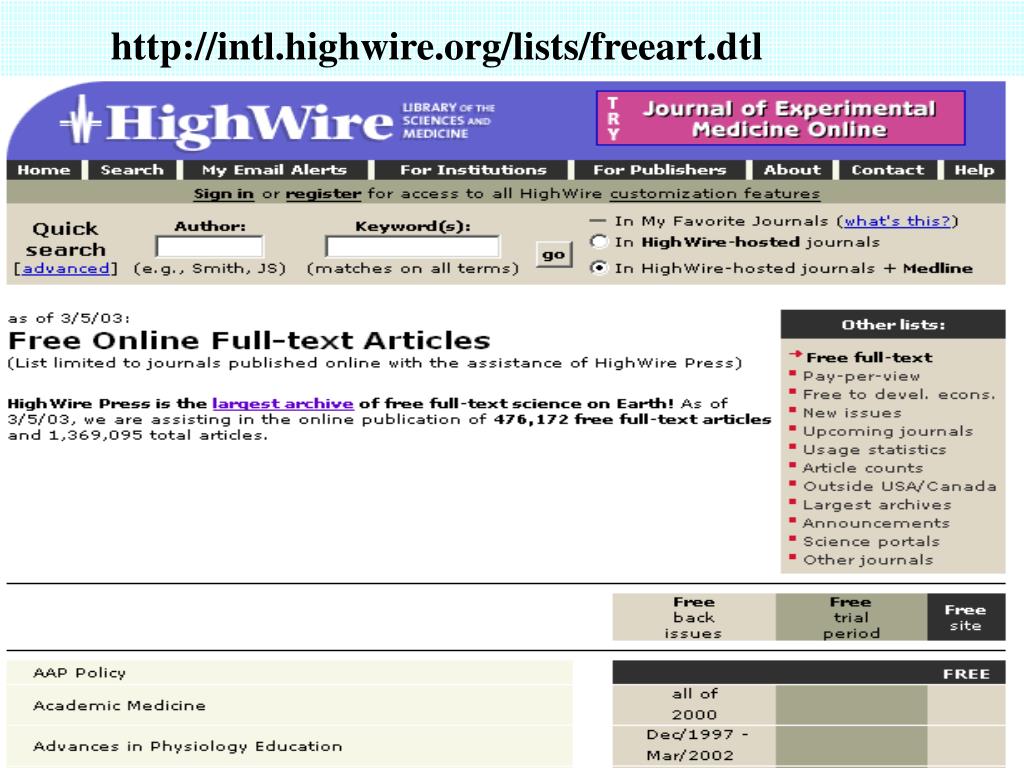Open the what's this? link
Viewport: 1024px width, 768px height.
(897, 221)
